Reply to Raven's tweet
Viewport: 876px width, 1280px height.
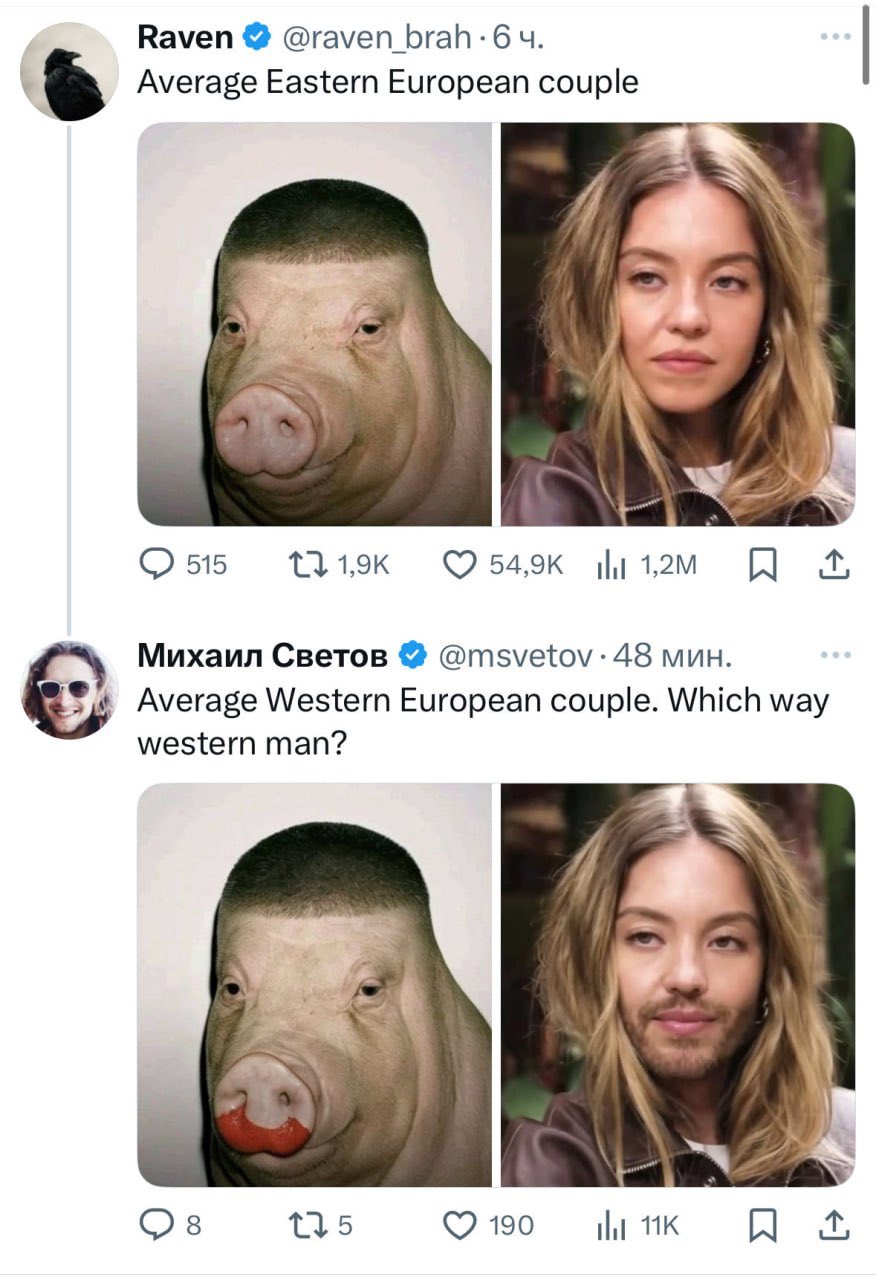click(158, 564)
